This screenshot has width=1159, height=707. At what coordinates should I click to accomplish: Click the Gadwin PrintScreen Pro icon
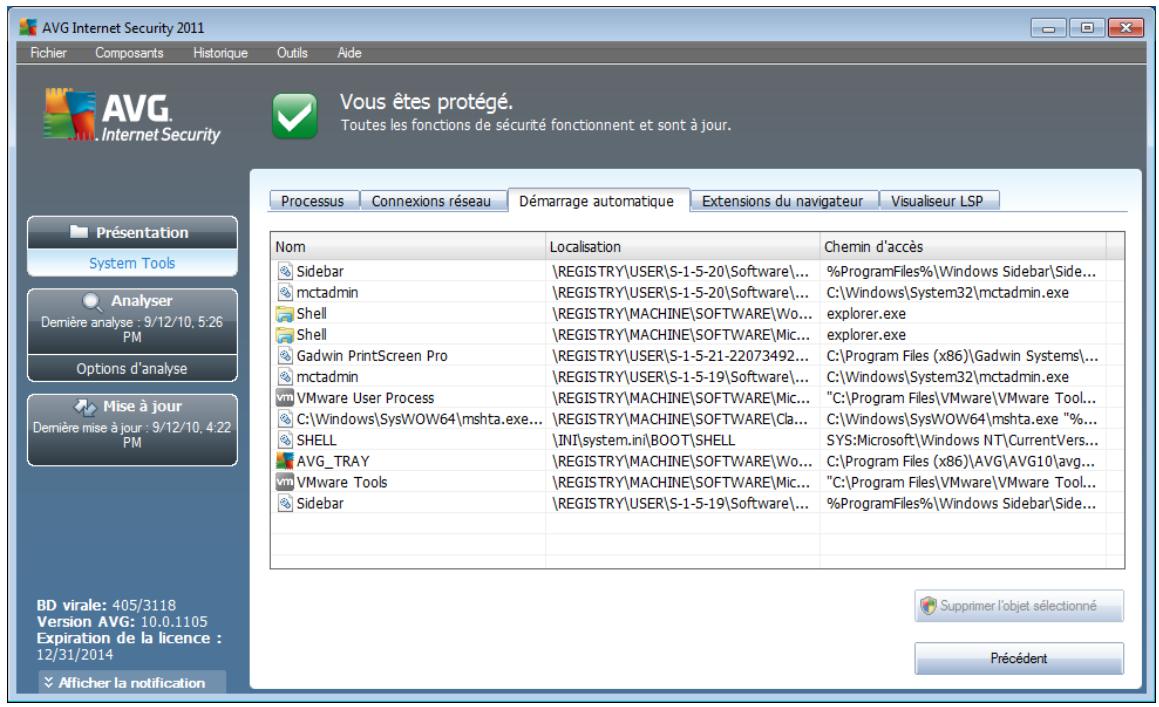pos(285,356)
